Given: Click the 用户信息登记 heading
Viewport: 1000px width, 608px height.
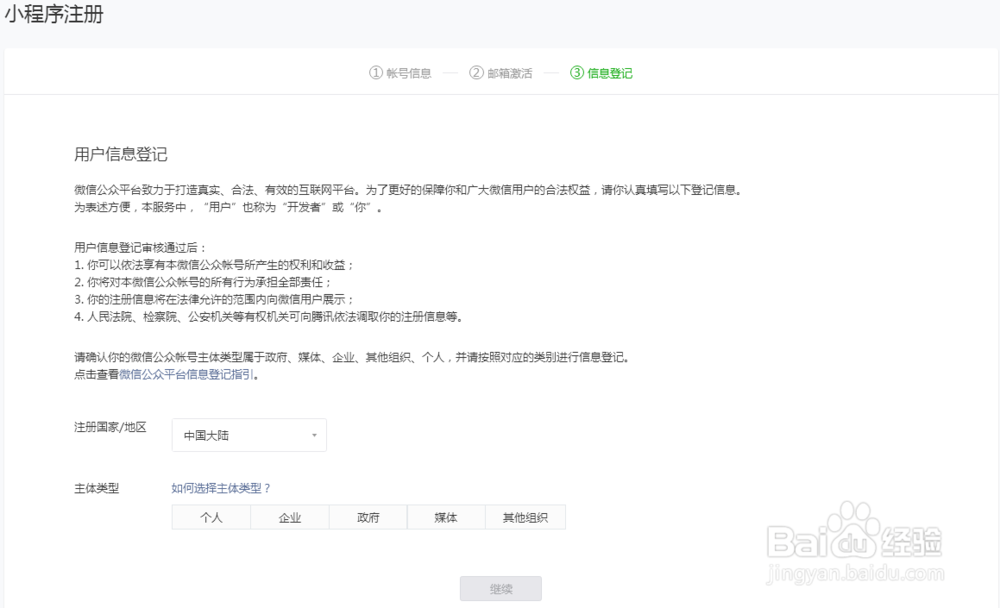Looking at the screenshot, I should [x=121, y=154].
